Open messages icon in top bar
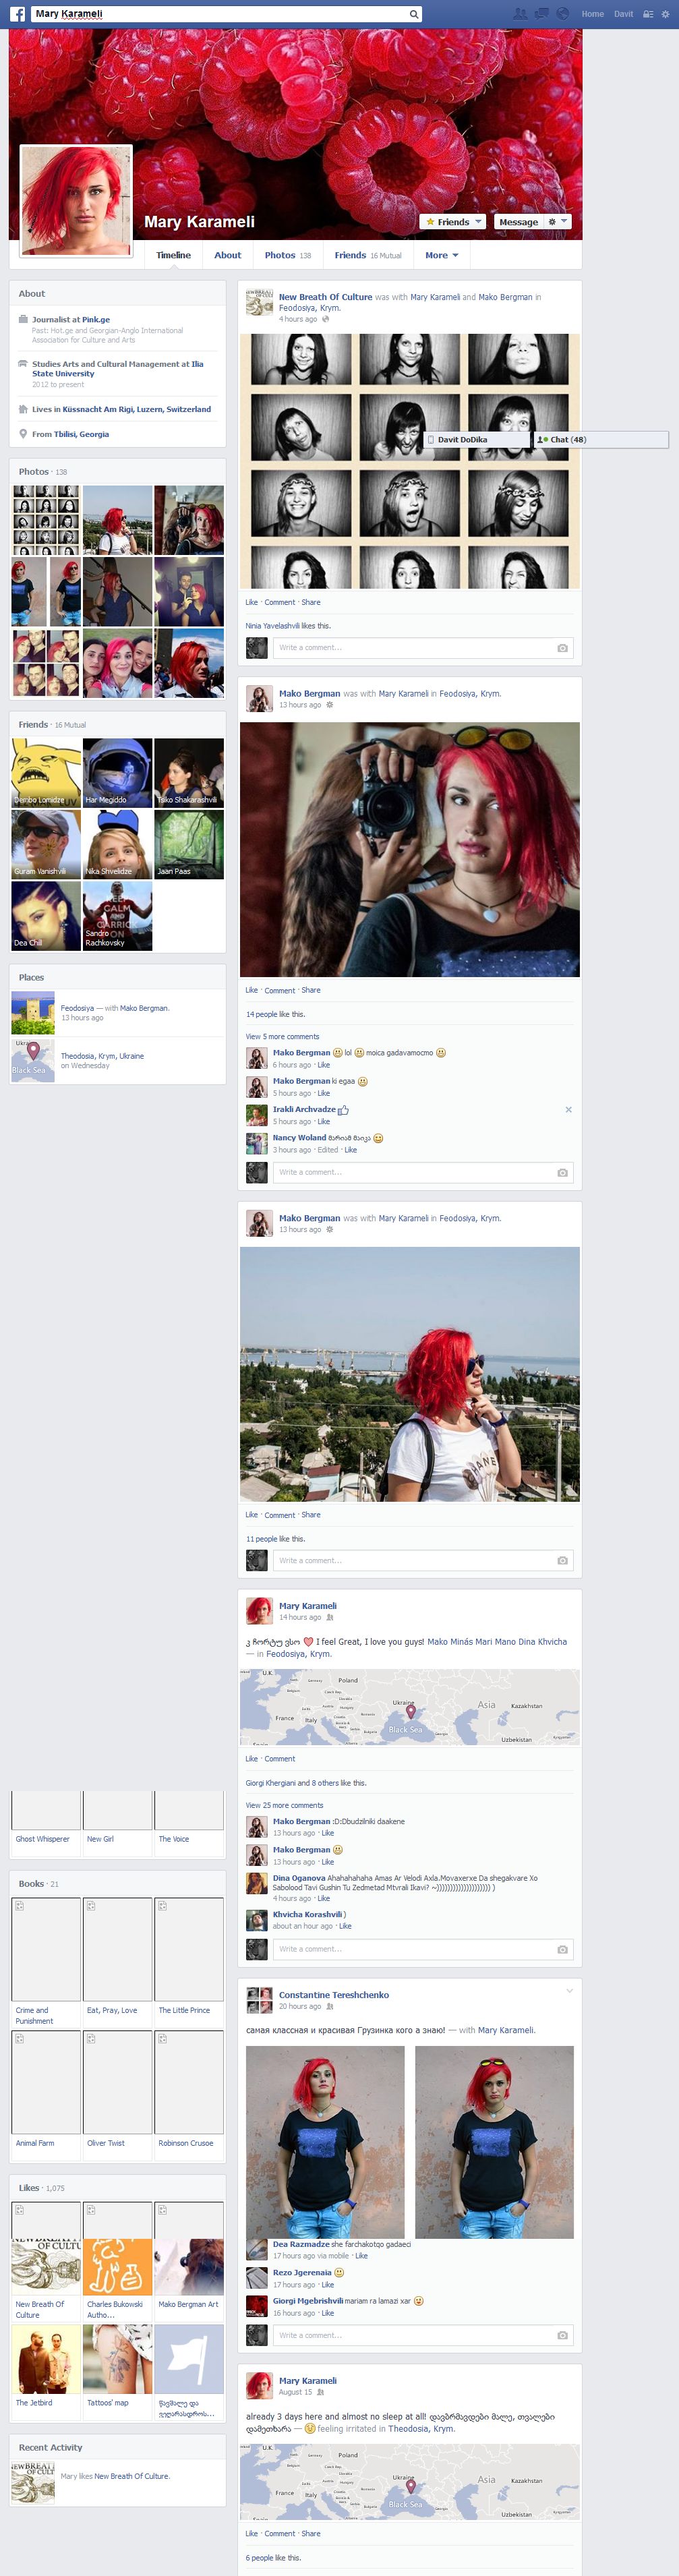The image size is (679, 2576). click(x=541, y=14)
